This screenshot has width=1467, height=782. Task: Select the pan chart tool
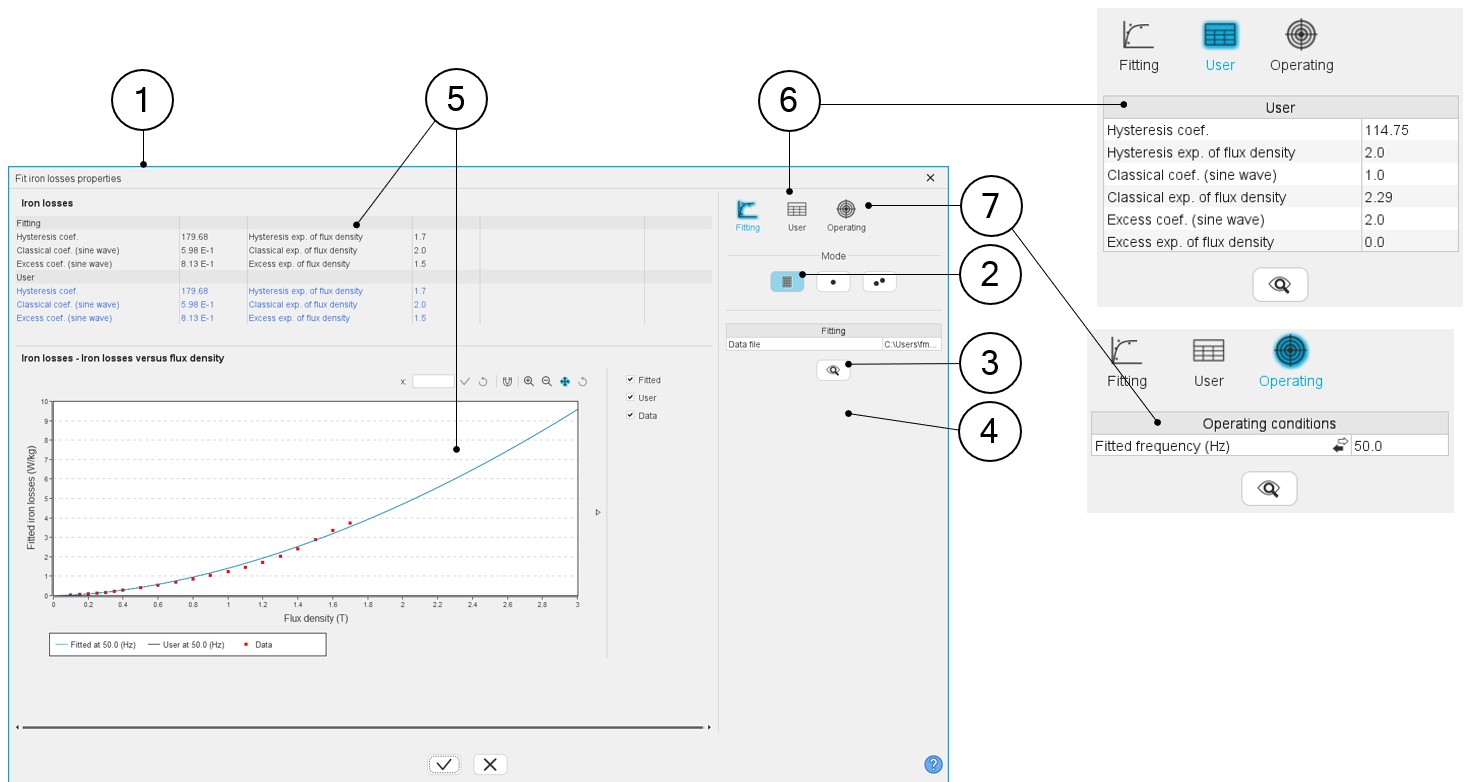point(565,381)
